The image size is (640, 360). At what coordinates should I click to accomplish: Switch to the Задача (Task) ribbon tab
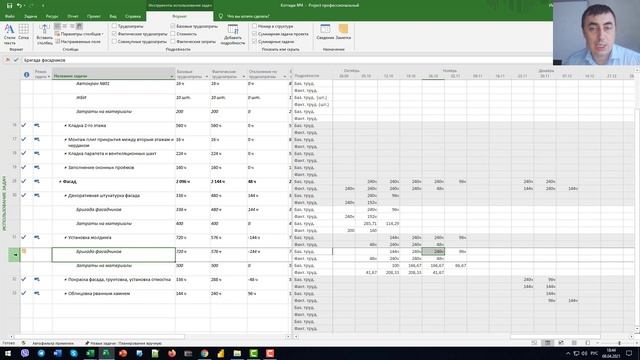(31, 16)
